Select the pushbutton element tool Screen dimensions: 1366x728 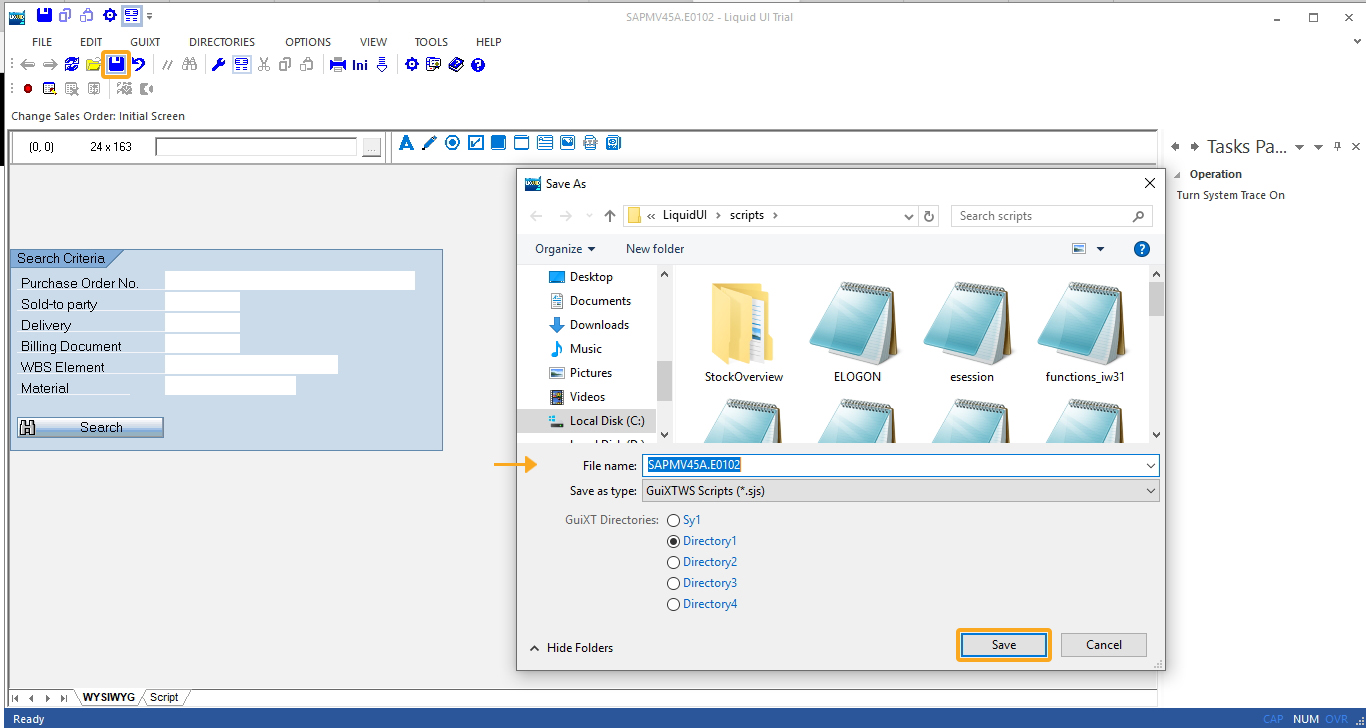coord(498,143)
